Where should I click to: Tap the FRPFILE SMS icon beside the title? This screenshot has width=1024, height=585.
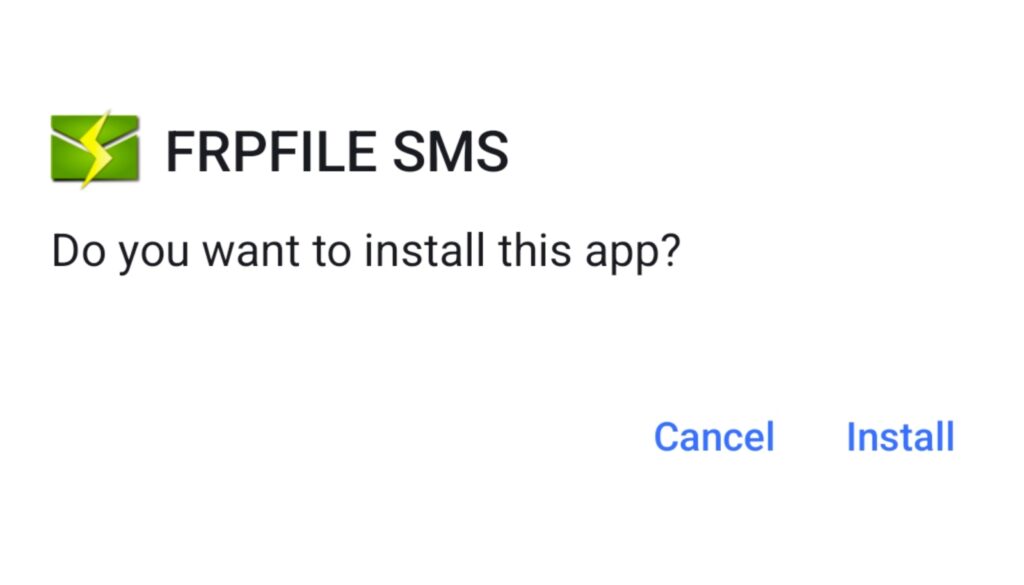click(95, 149)
